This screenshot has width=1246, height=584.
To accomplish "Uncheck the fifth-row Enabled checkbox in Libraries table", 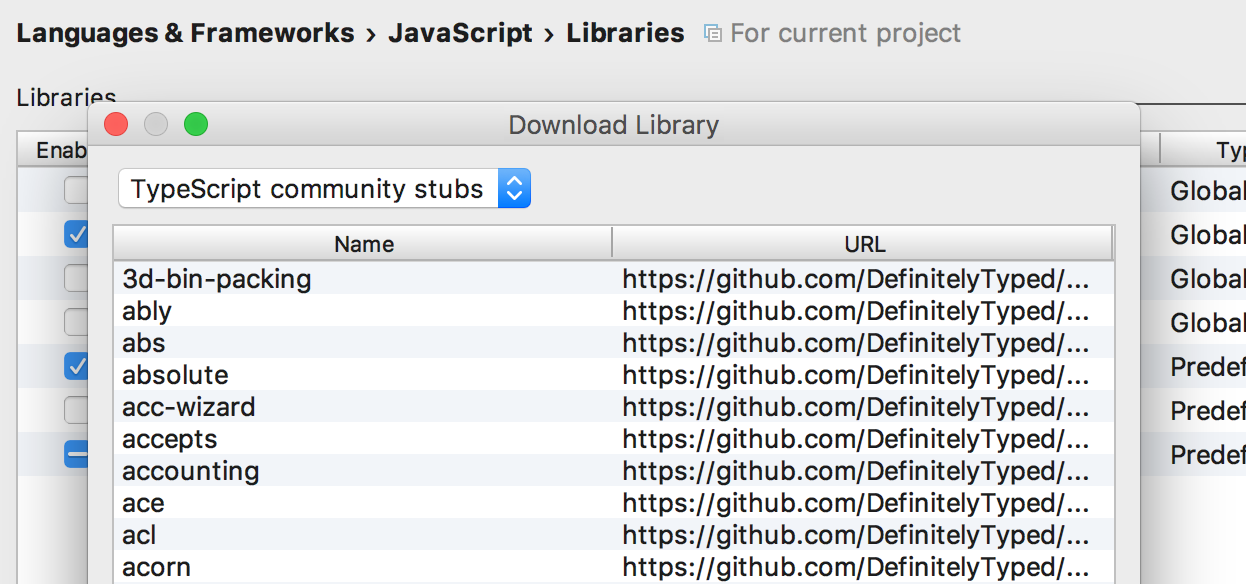I will 76,366.
